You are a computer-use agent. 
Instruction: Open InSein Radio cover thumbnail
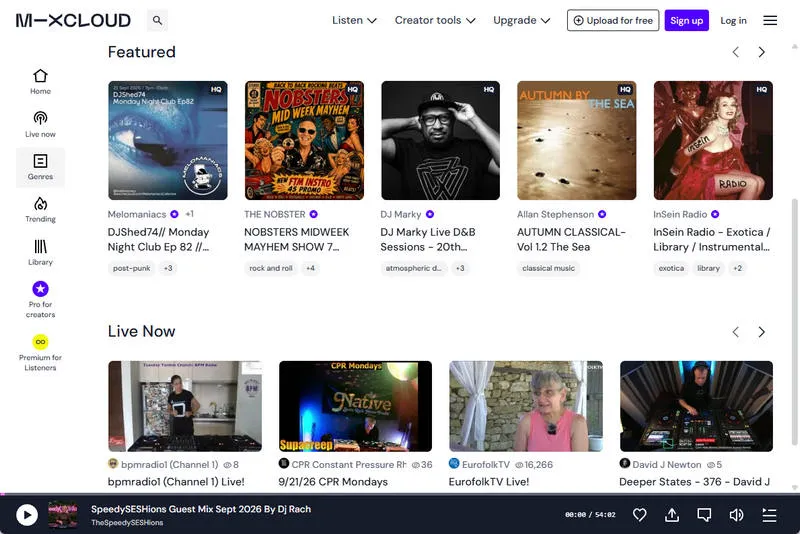pos(713,140)
